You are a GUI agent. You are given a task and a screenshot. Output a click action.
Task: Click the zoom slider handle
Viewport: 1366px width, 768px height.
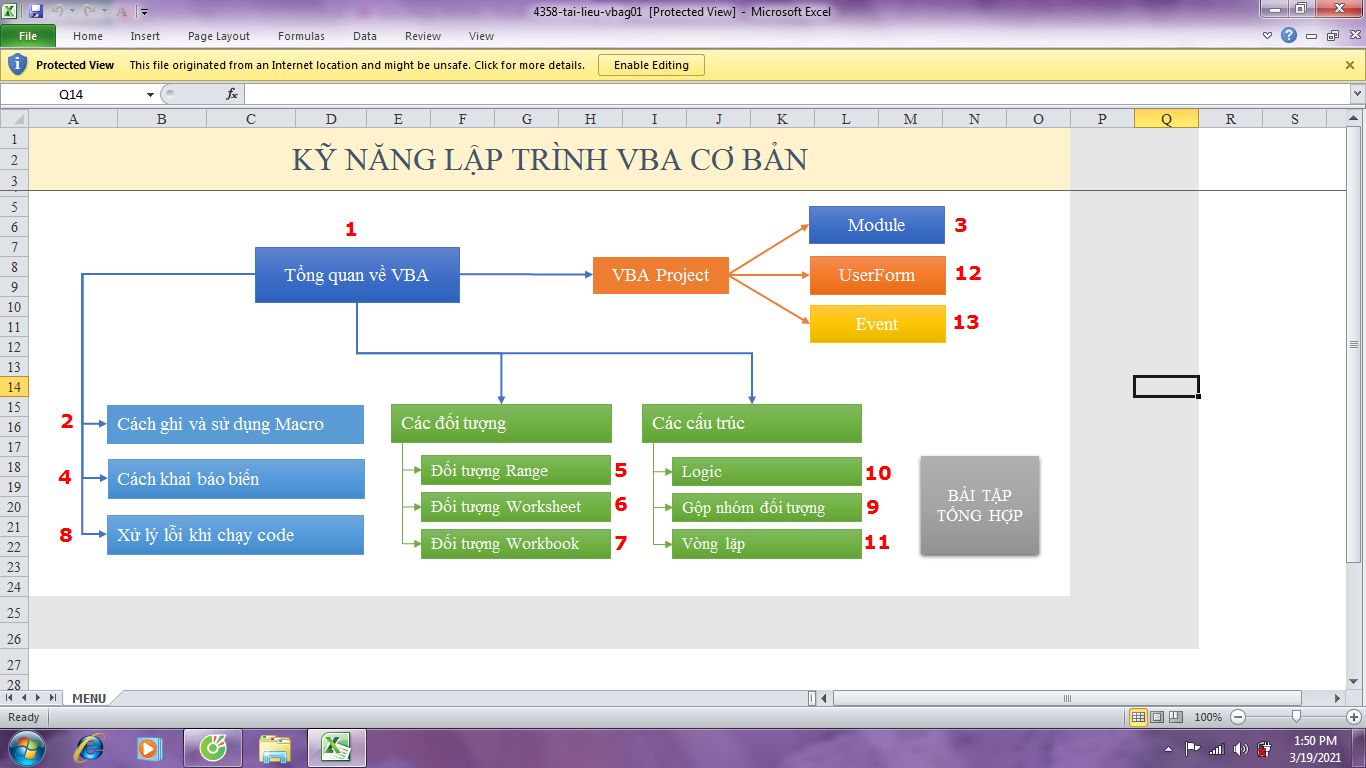point(1296,717)
